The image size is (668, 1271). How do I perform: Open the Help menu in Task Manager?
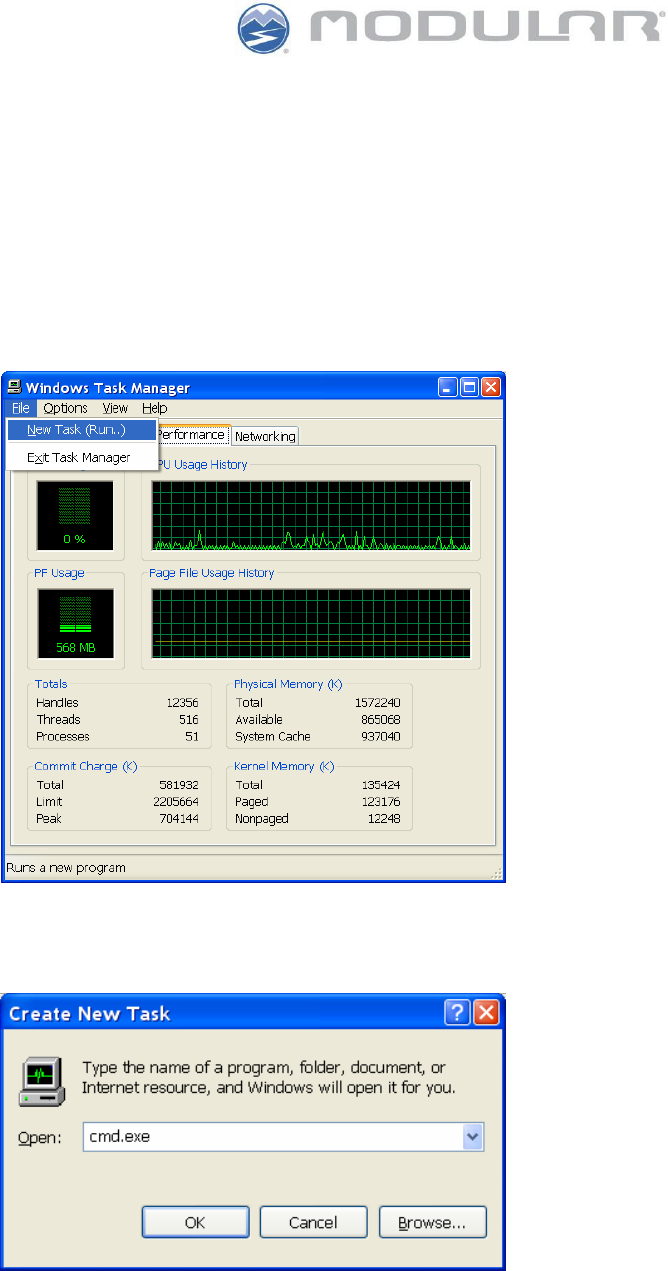click(x=154, y=408)
